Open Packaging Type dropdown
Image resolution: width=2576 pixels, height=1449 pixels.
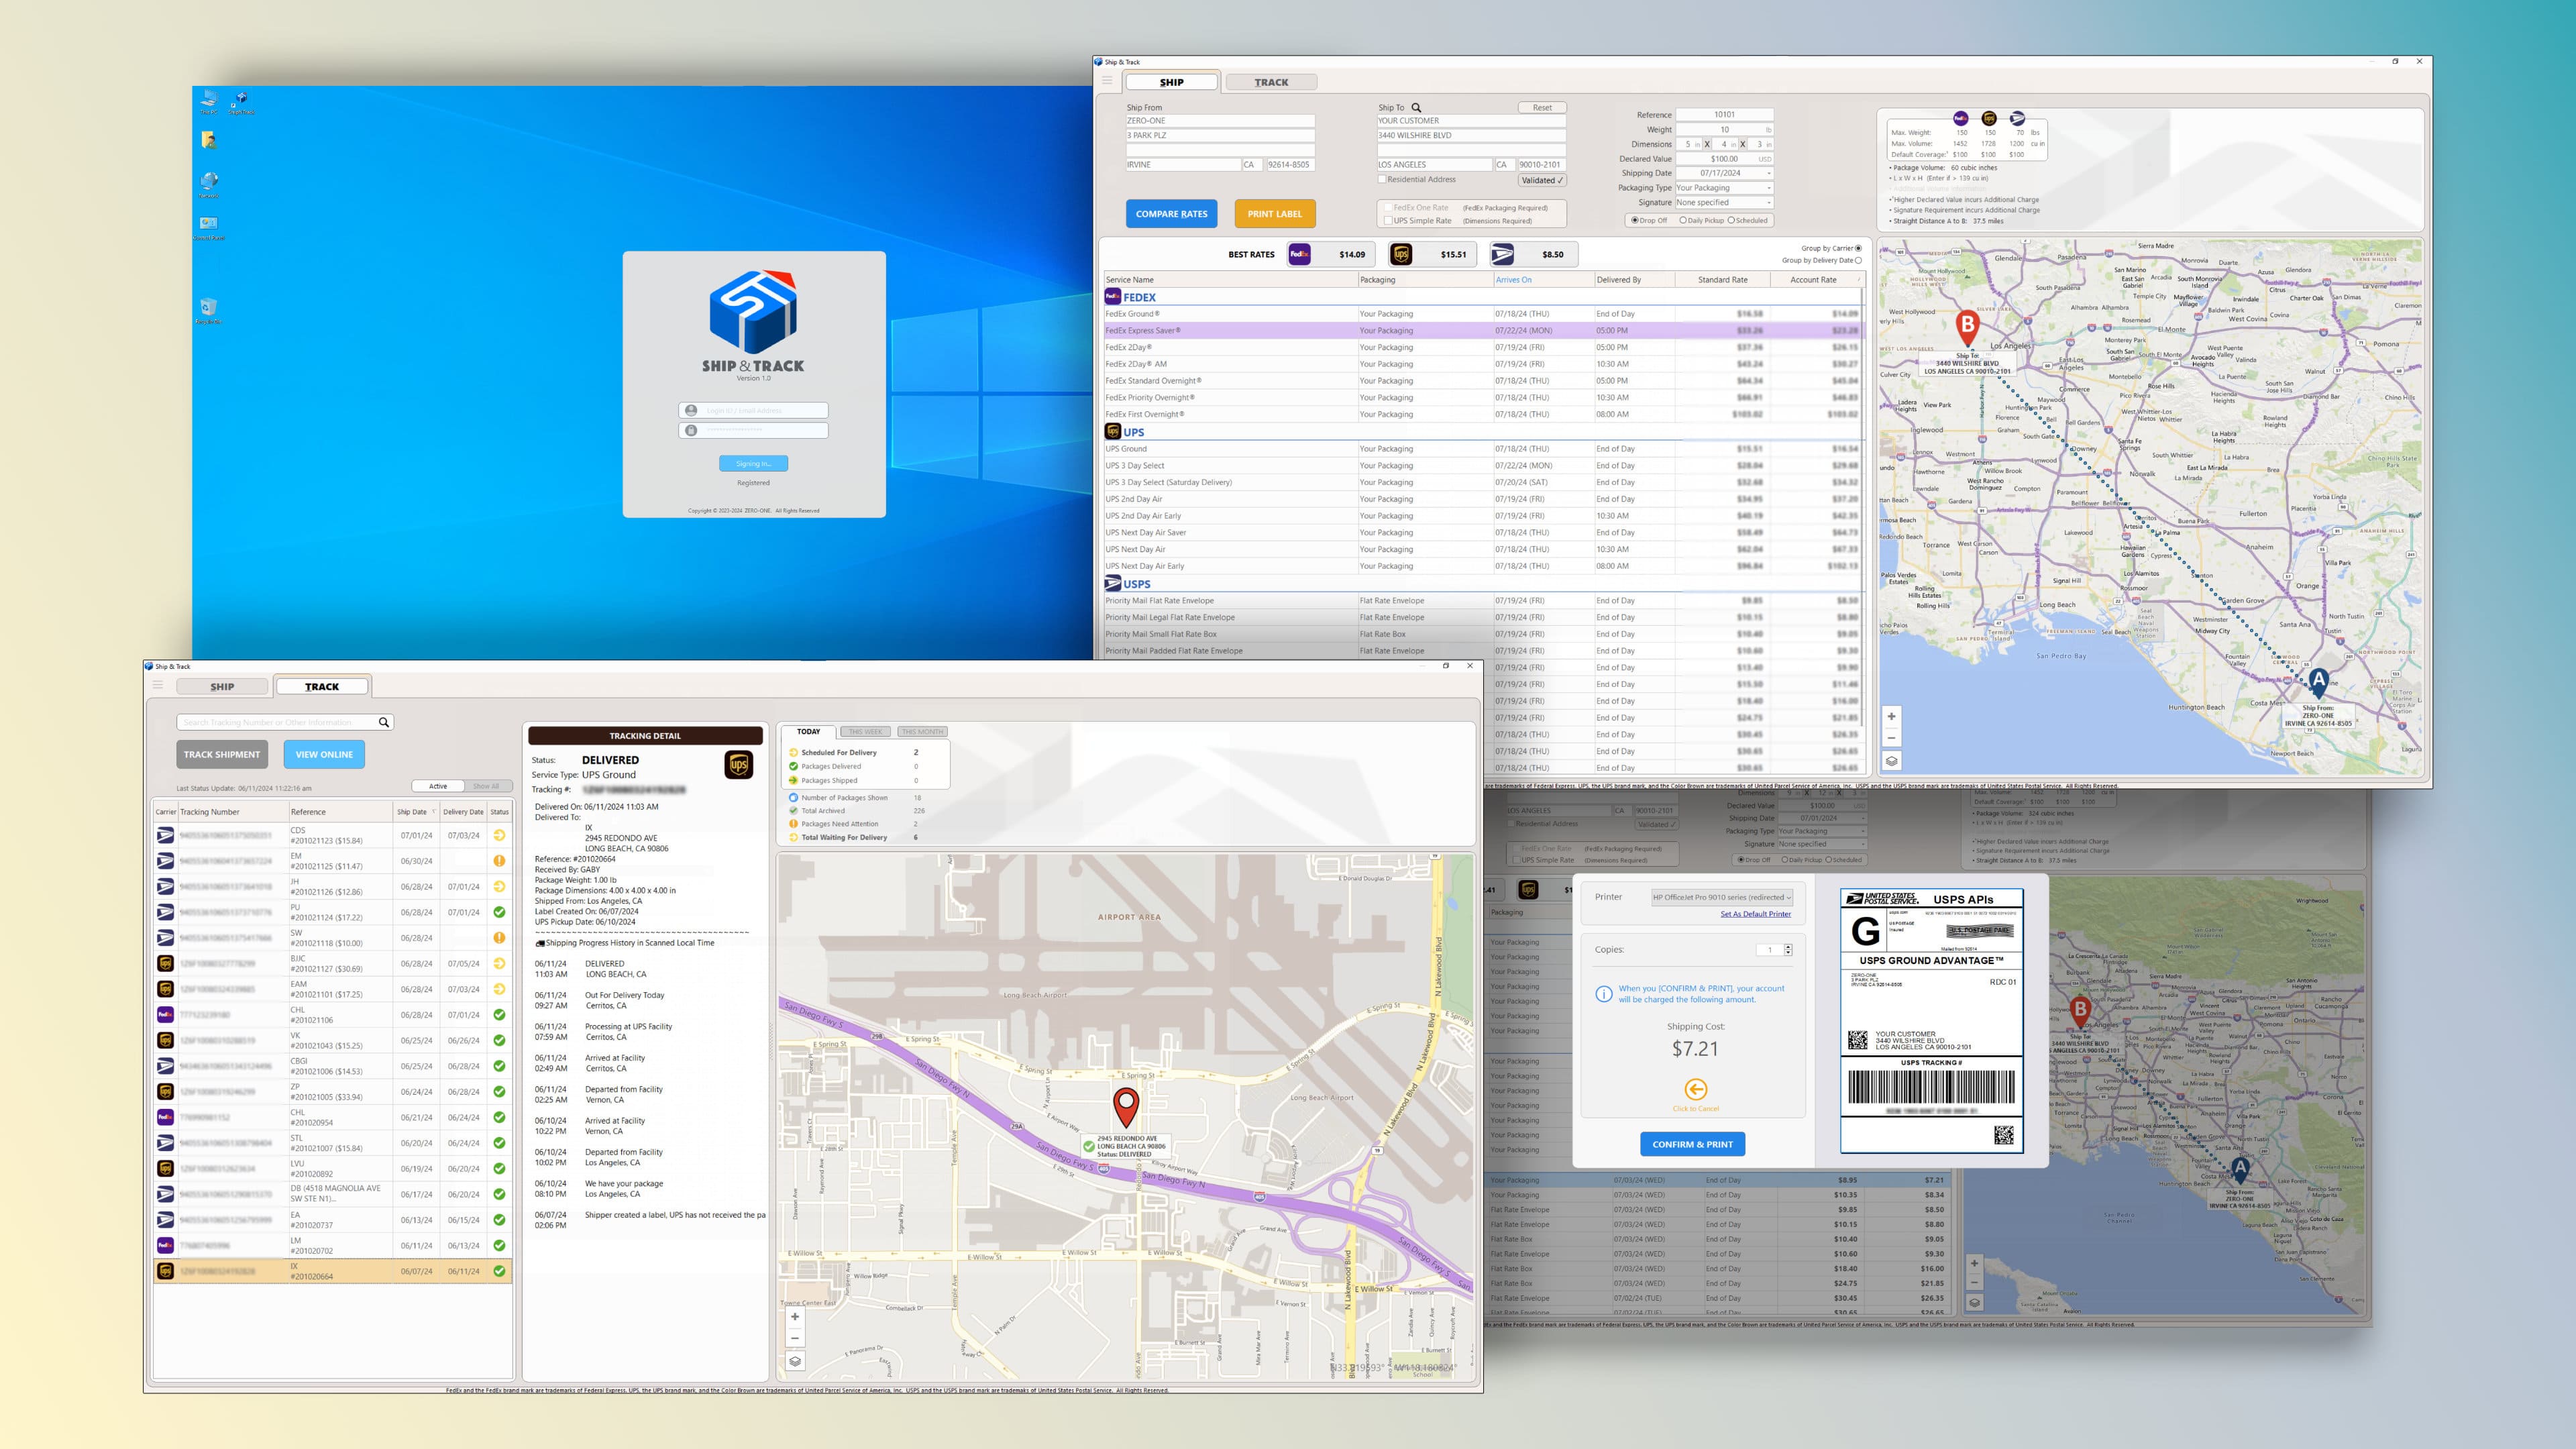(1769, 188)
